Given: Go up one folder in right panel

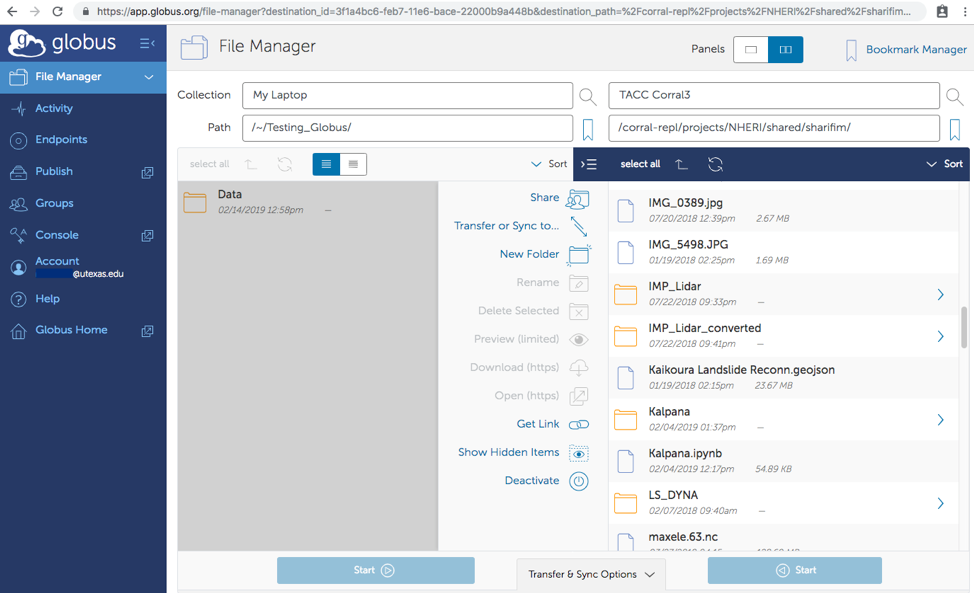Looking at the screenshot, I should [x=681, y=164].
